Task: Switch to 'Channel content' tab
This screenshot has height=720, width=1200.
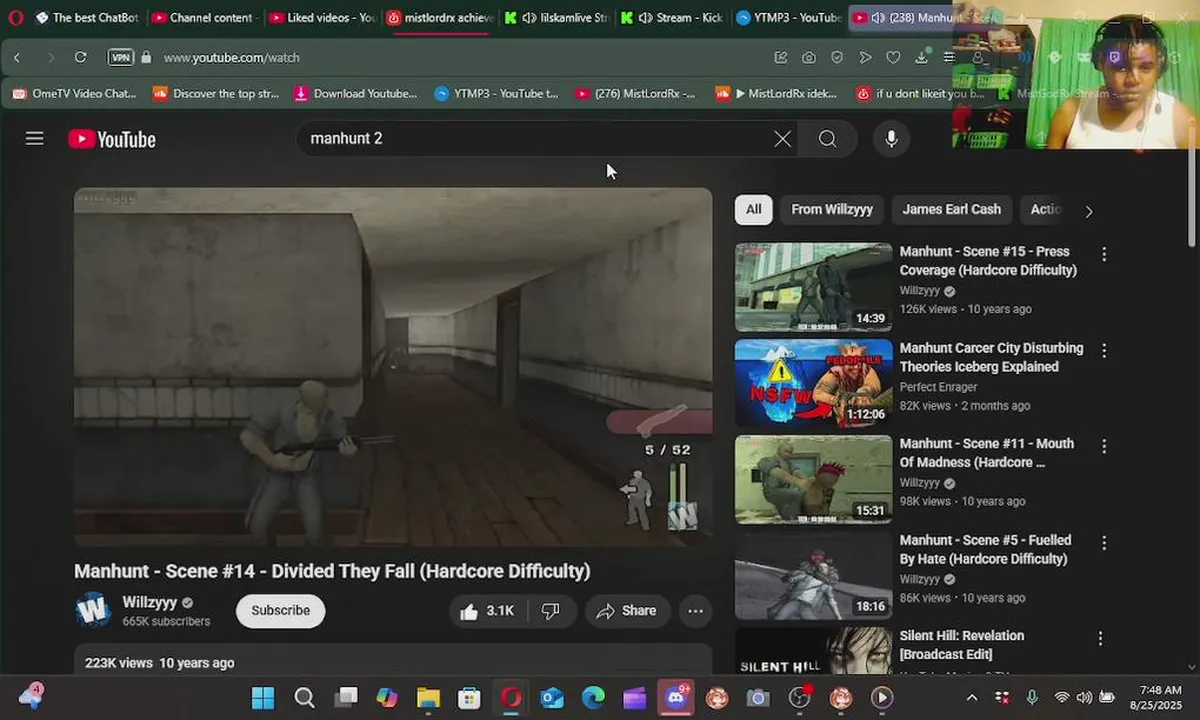Action: (203, 17)
